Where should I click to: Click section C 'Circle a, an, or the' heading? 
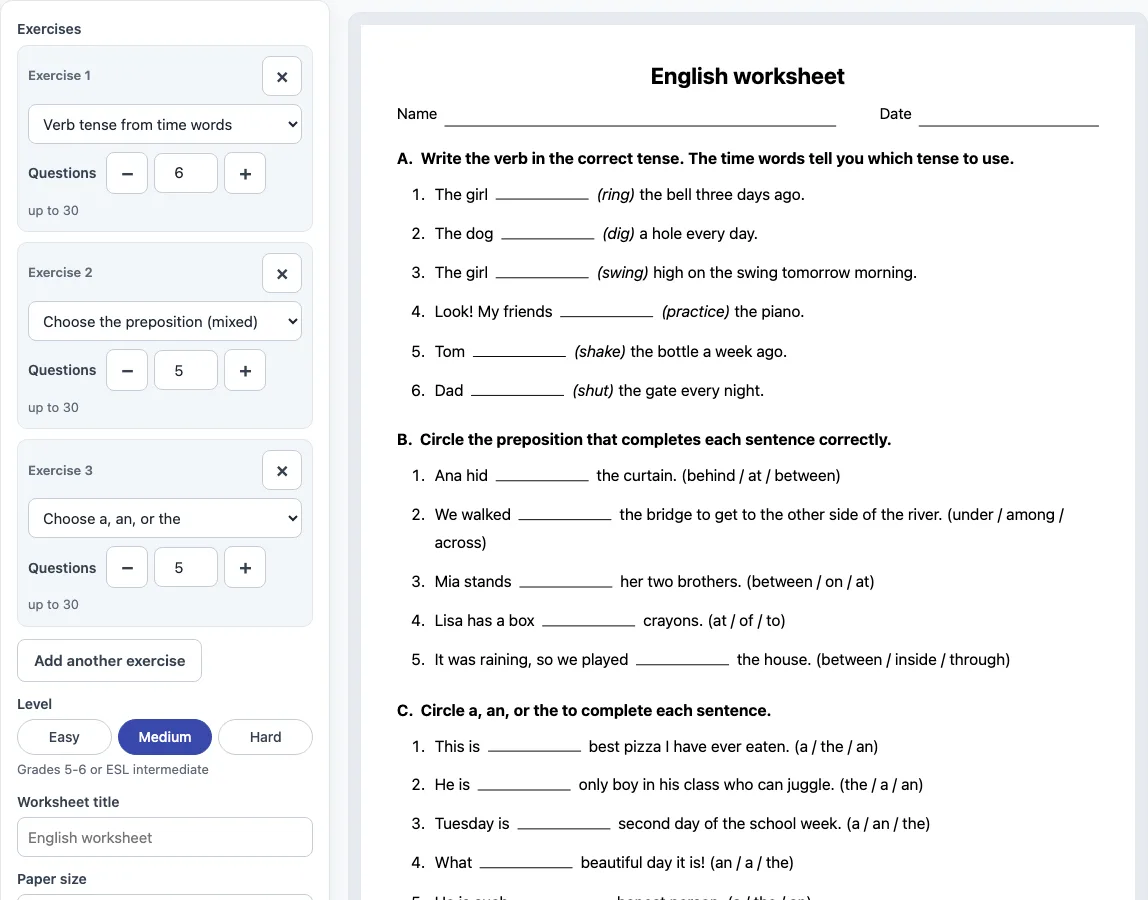[584, 710]
